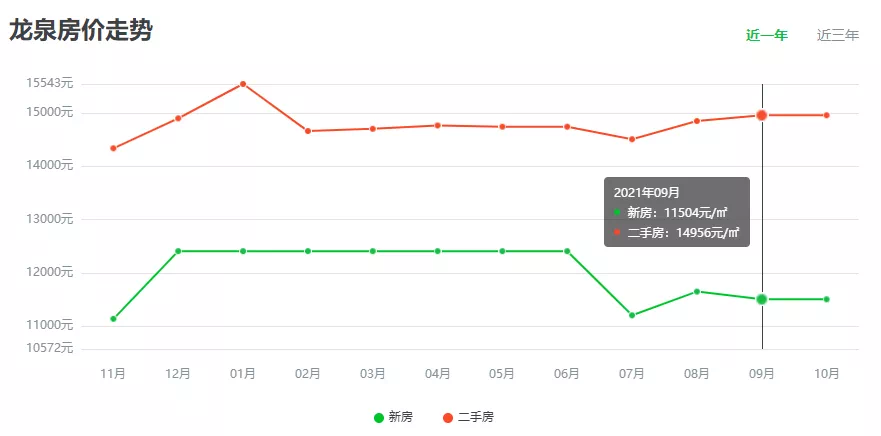Switch to the 近三年 tab

pos(837,36)
